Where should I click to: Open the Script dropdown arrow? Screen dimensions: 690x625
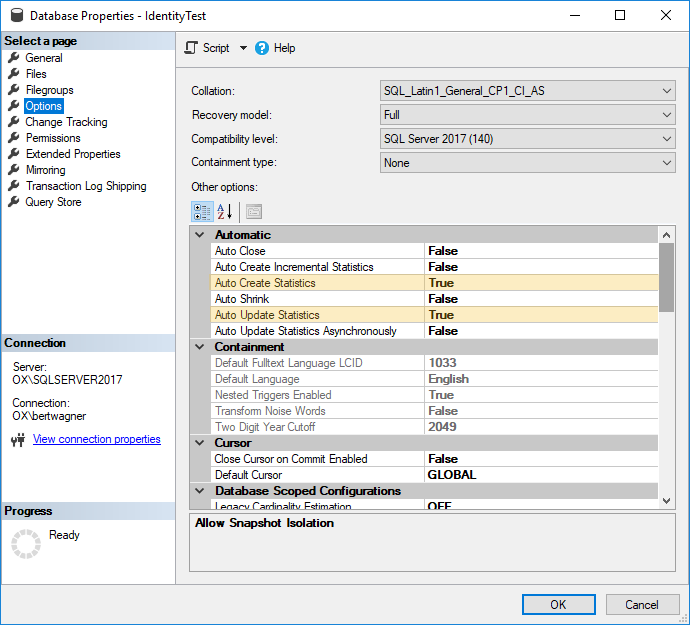pos(243,48)
